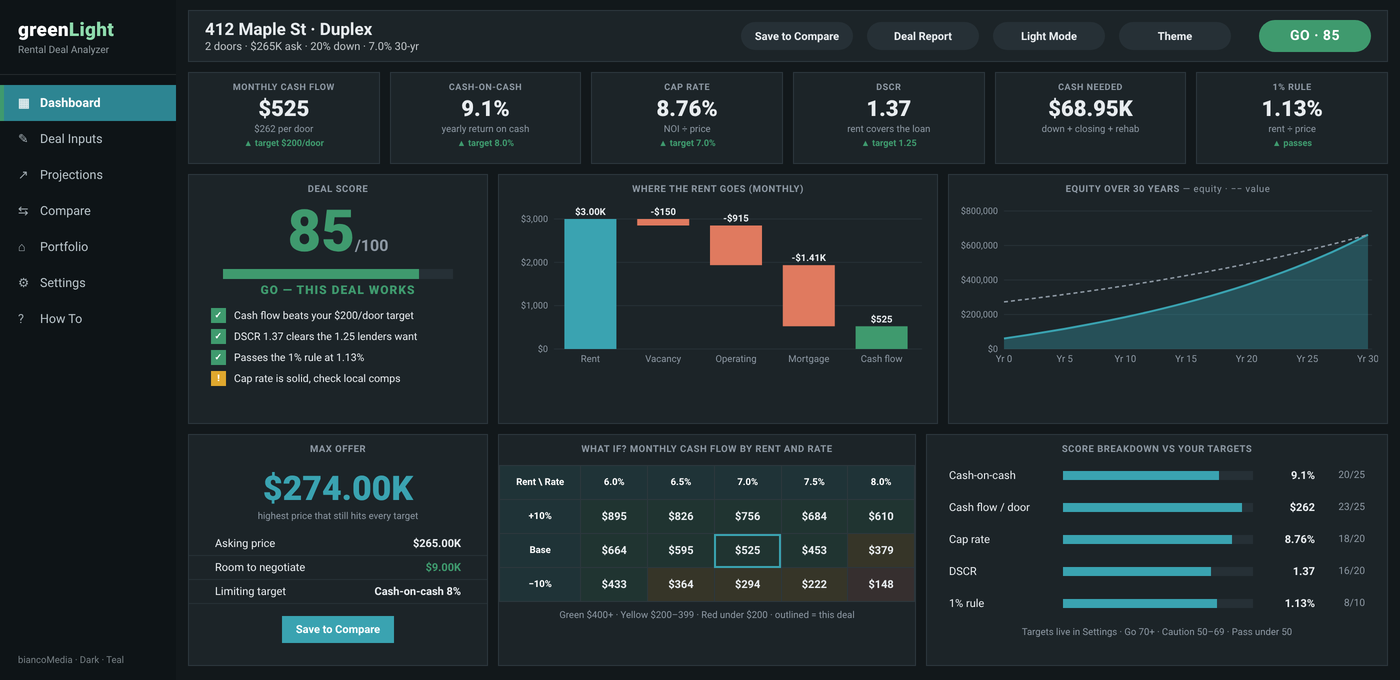The width and height of the screenshot is (1400, 680).
Task: Open the Dashboard menu item
Action: 88,103
